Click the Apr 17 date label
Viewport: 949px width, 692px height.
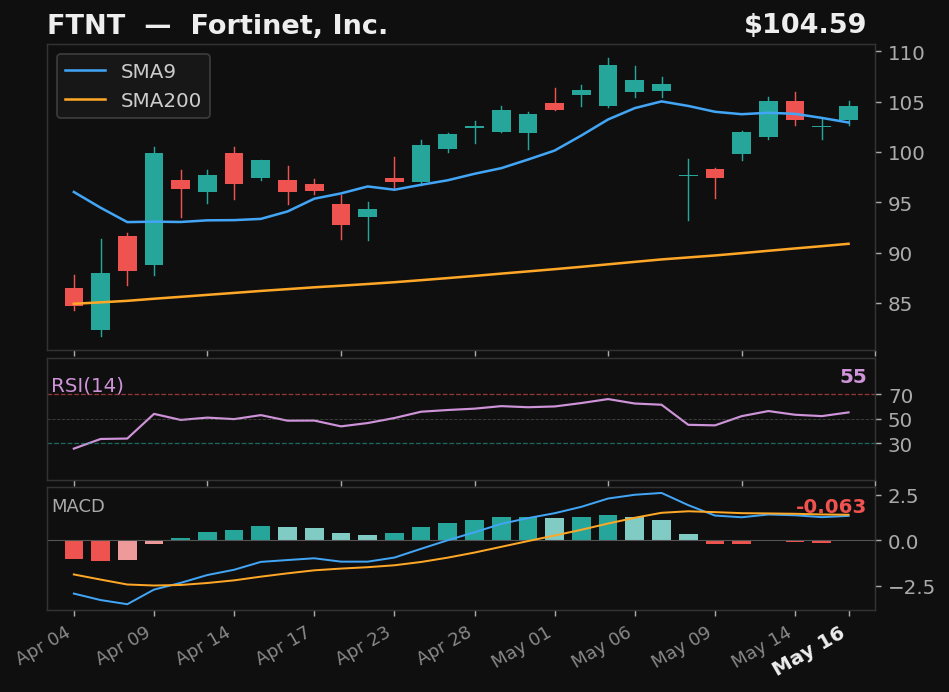pos(283,645)
